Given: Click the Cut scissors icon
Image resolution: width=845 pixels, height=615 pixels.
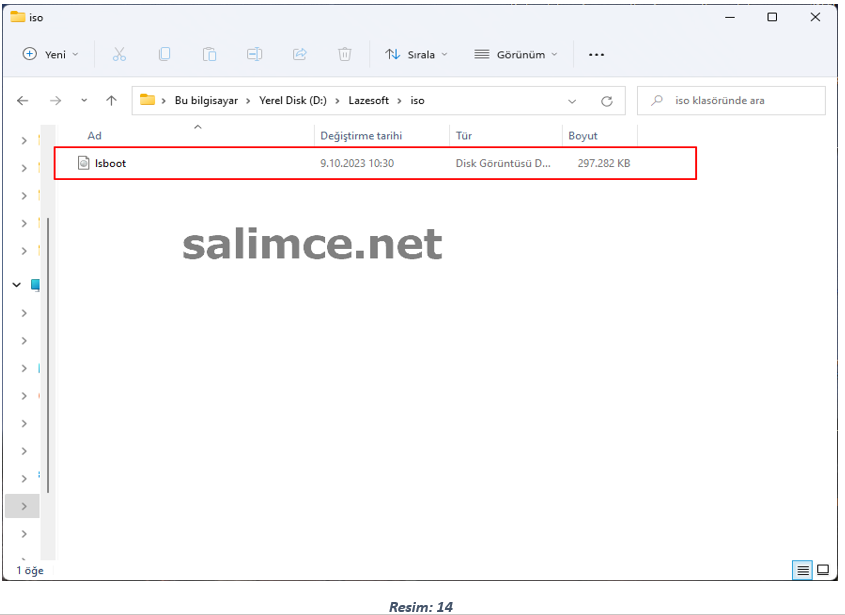Looking at the screenshot, I should pos(119,54).
